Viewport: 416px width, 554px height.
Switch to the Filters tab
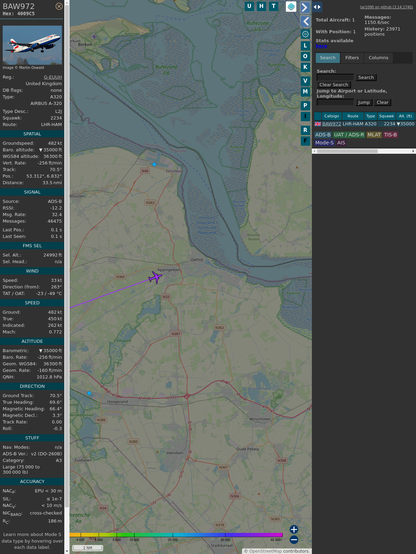tap(352, 58)
